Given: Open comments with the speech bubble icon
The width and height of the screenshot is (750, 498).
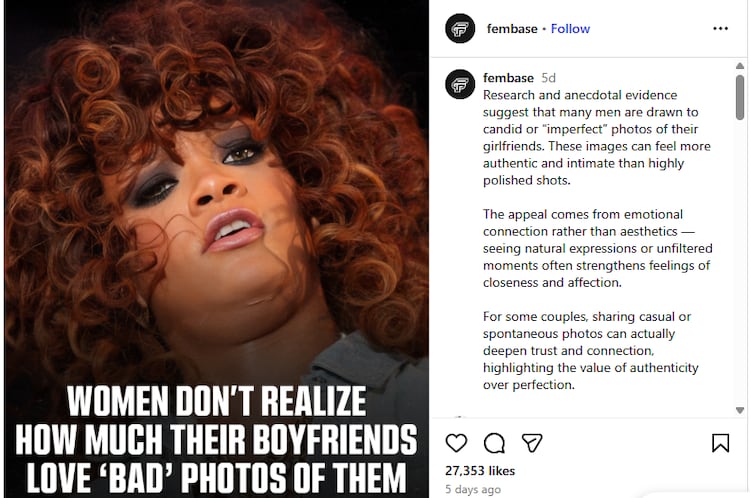Looking at the screenshot, I should [494, 443].
